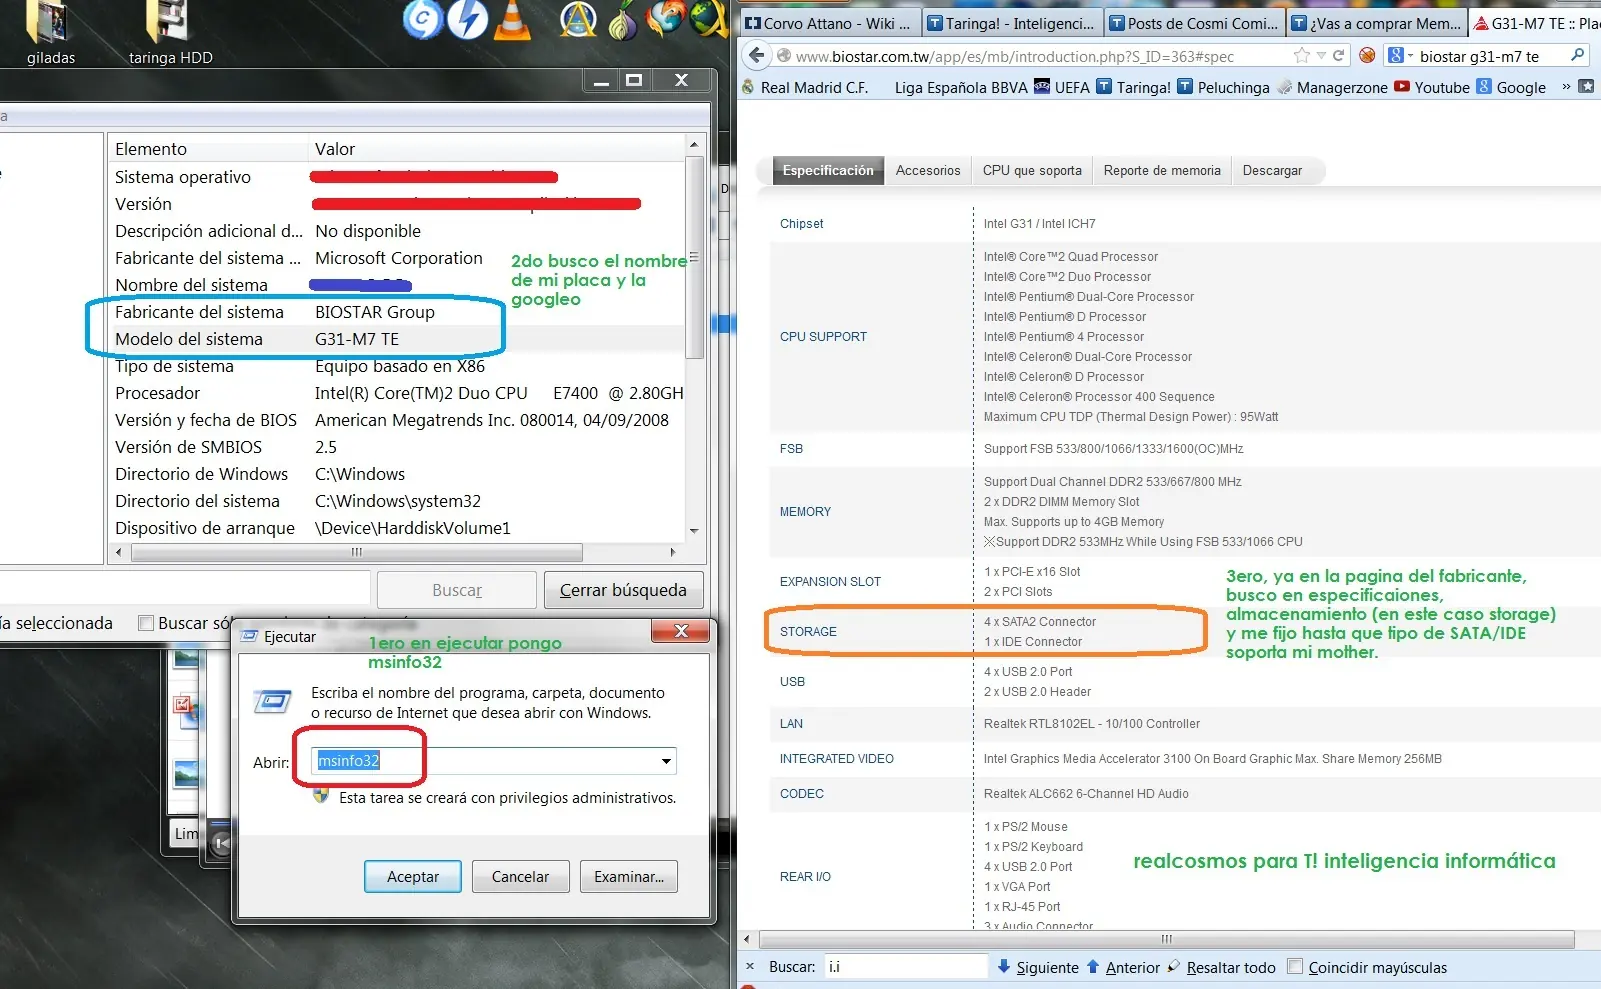Click the browser back arrow button
Viewport: 1601px width, 989px height.
coord(757,56)
